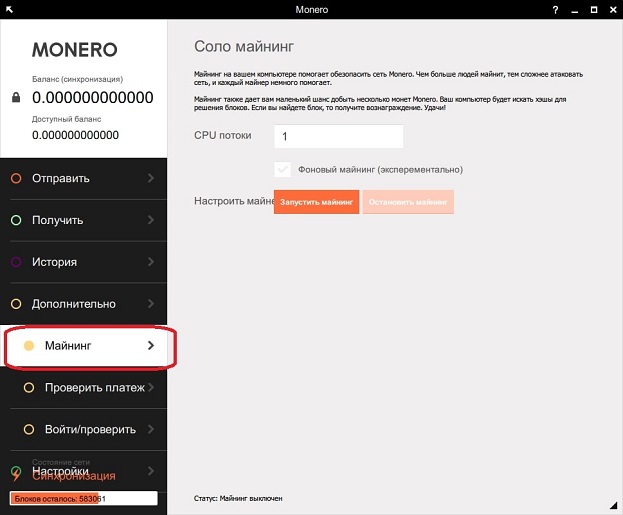
Task: Click the Блоков осталось sync progress bar
Action: pyautogui.click(x=83, y=498)
